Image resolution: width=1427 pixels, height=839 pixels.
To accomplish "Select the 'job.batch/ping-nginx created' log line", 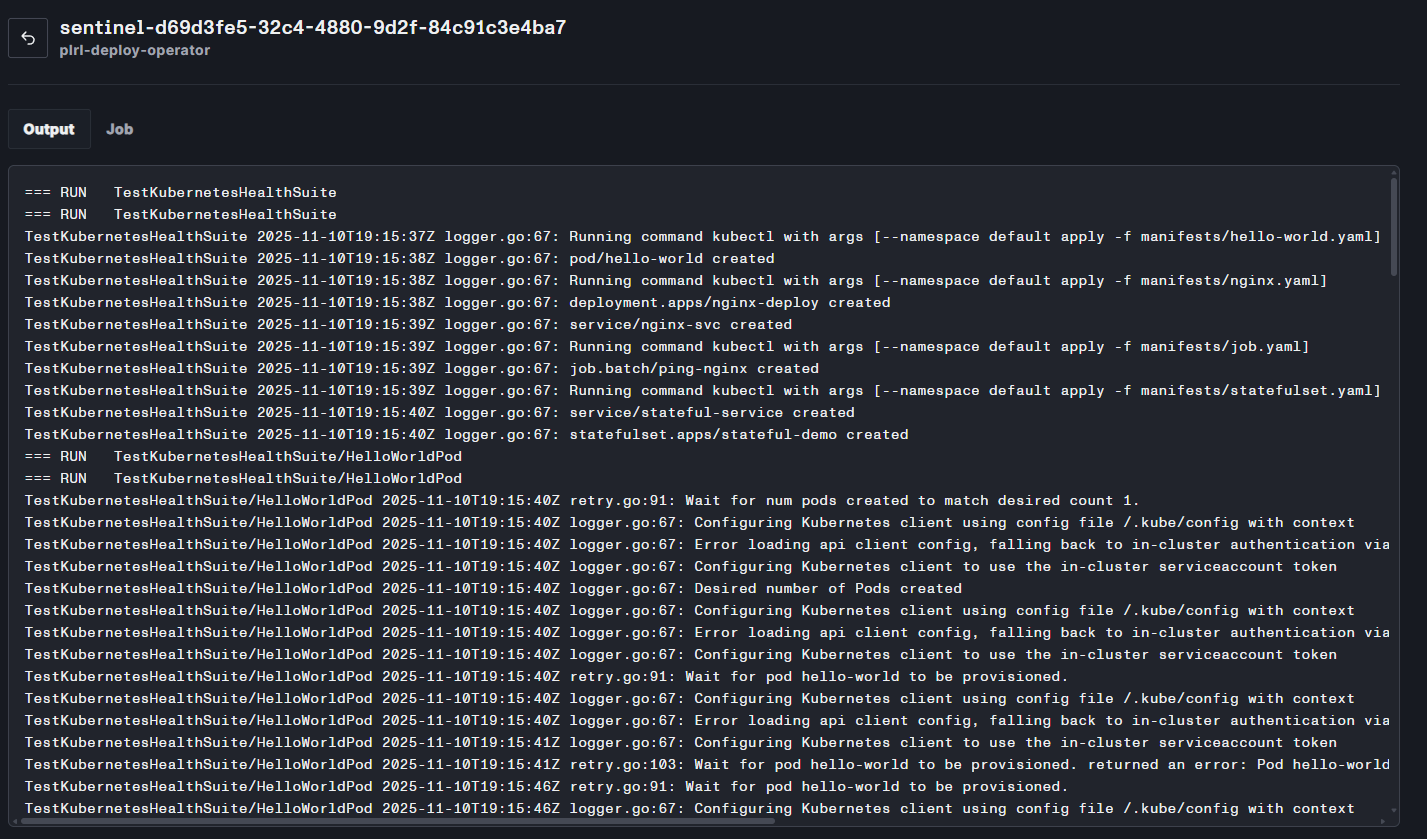I will click(422, 368).
